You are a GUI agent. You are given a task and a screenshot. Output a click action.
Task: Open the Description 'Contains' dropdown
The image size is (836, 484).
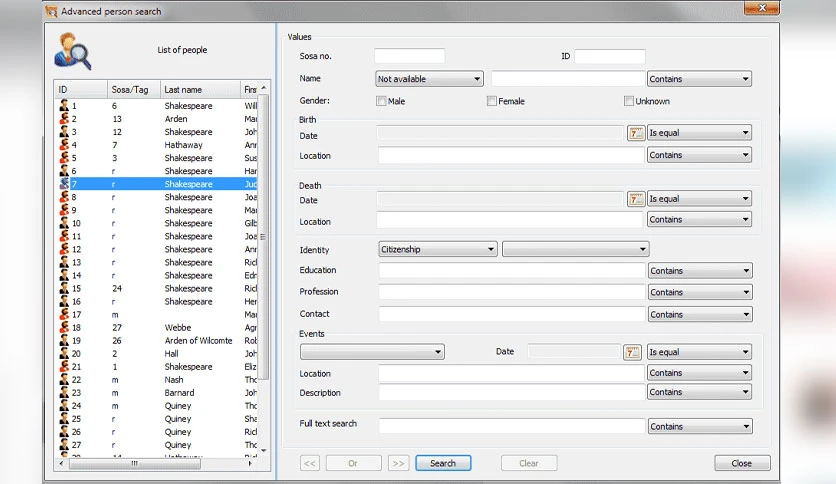coord(699,392)
